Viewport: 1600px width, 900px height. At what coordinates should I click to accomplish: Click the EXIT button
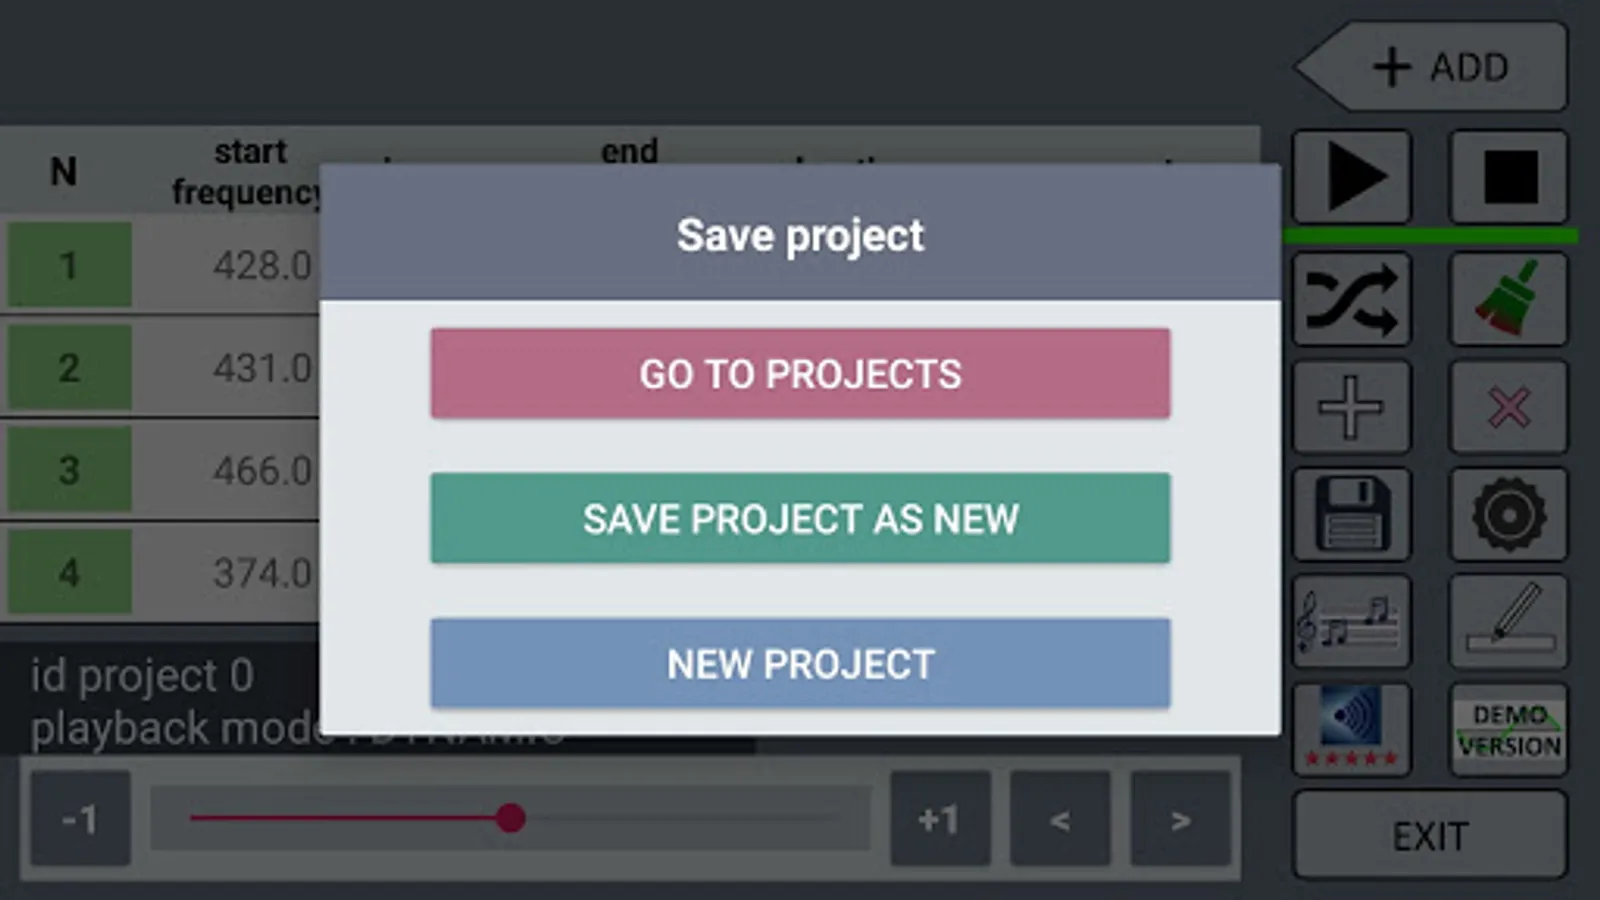click(1430, 835)
